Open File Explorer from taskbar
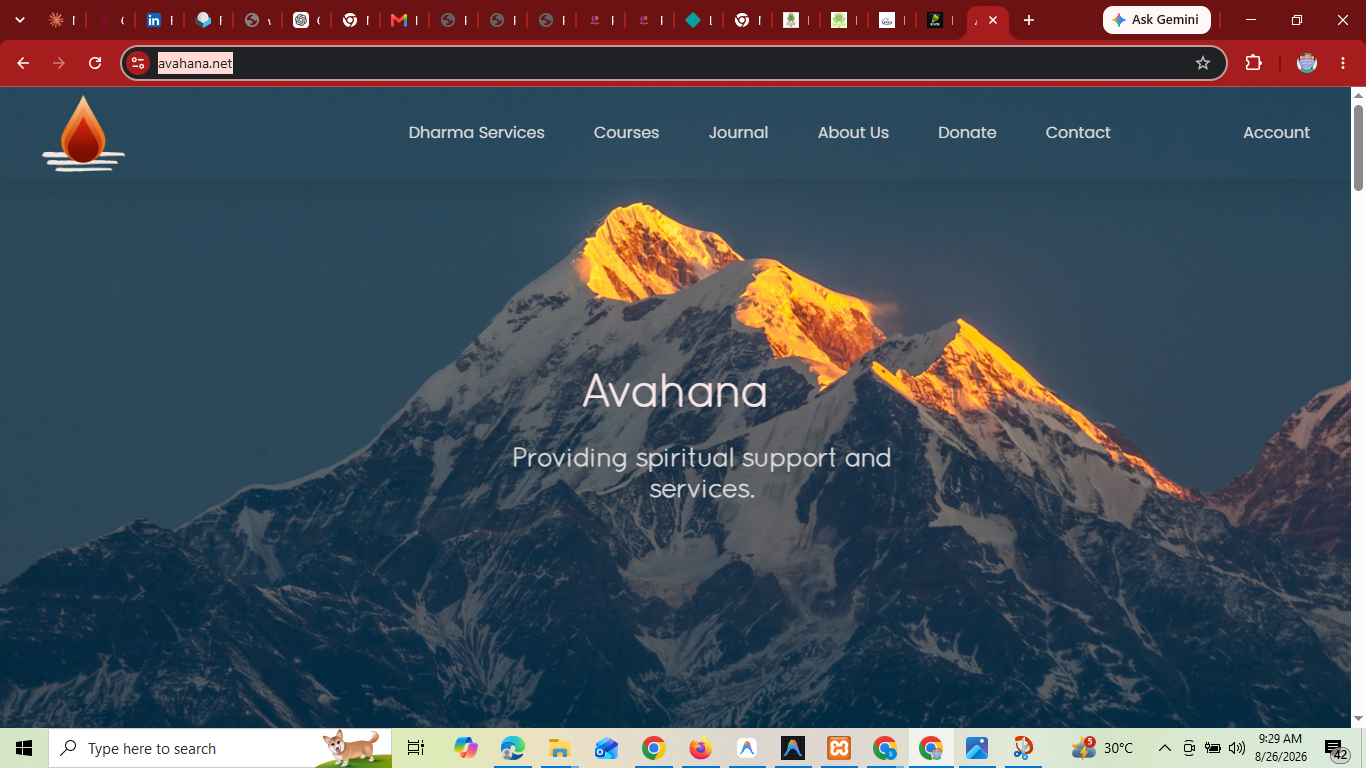Image resolution: width=1366 pixels, height=768 pixels. pyautogui.click(x=559, y=748)
